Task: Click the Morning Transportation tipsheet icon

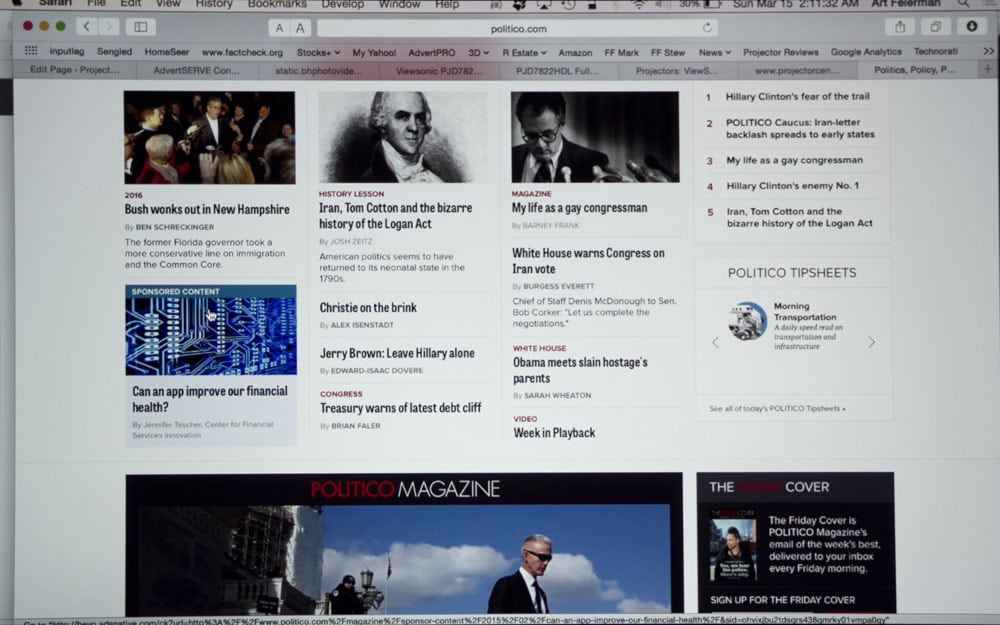Action: pos(747,321)
